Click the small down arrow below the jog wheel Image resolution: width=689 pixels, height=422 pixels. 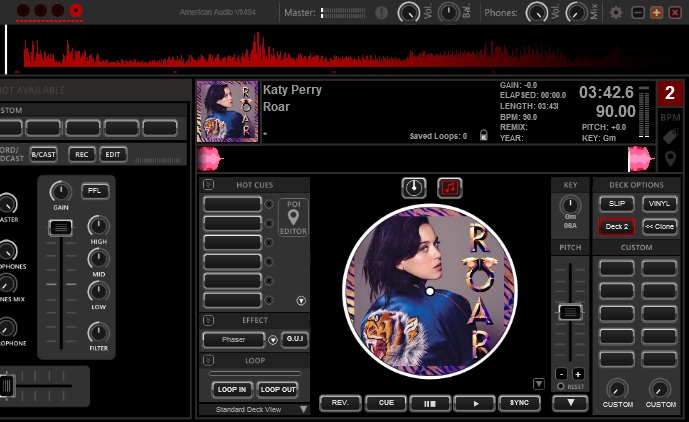click(x=539, y=384)
